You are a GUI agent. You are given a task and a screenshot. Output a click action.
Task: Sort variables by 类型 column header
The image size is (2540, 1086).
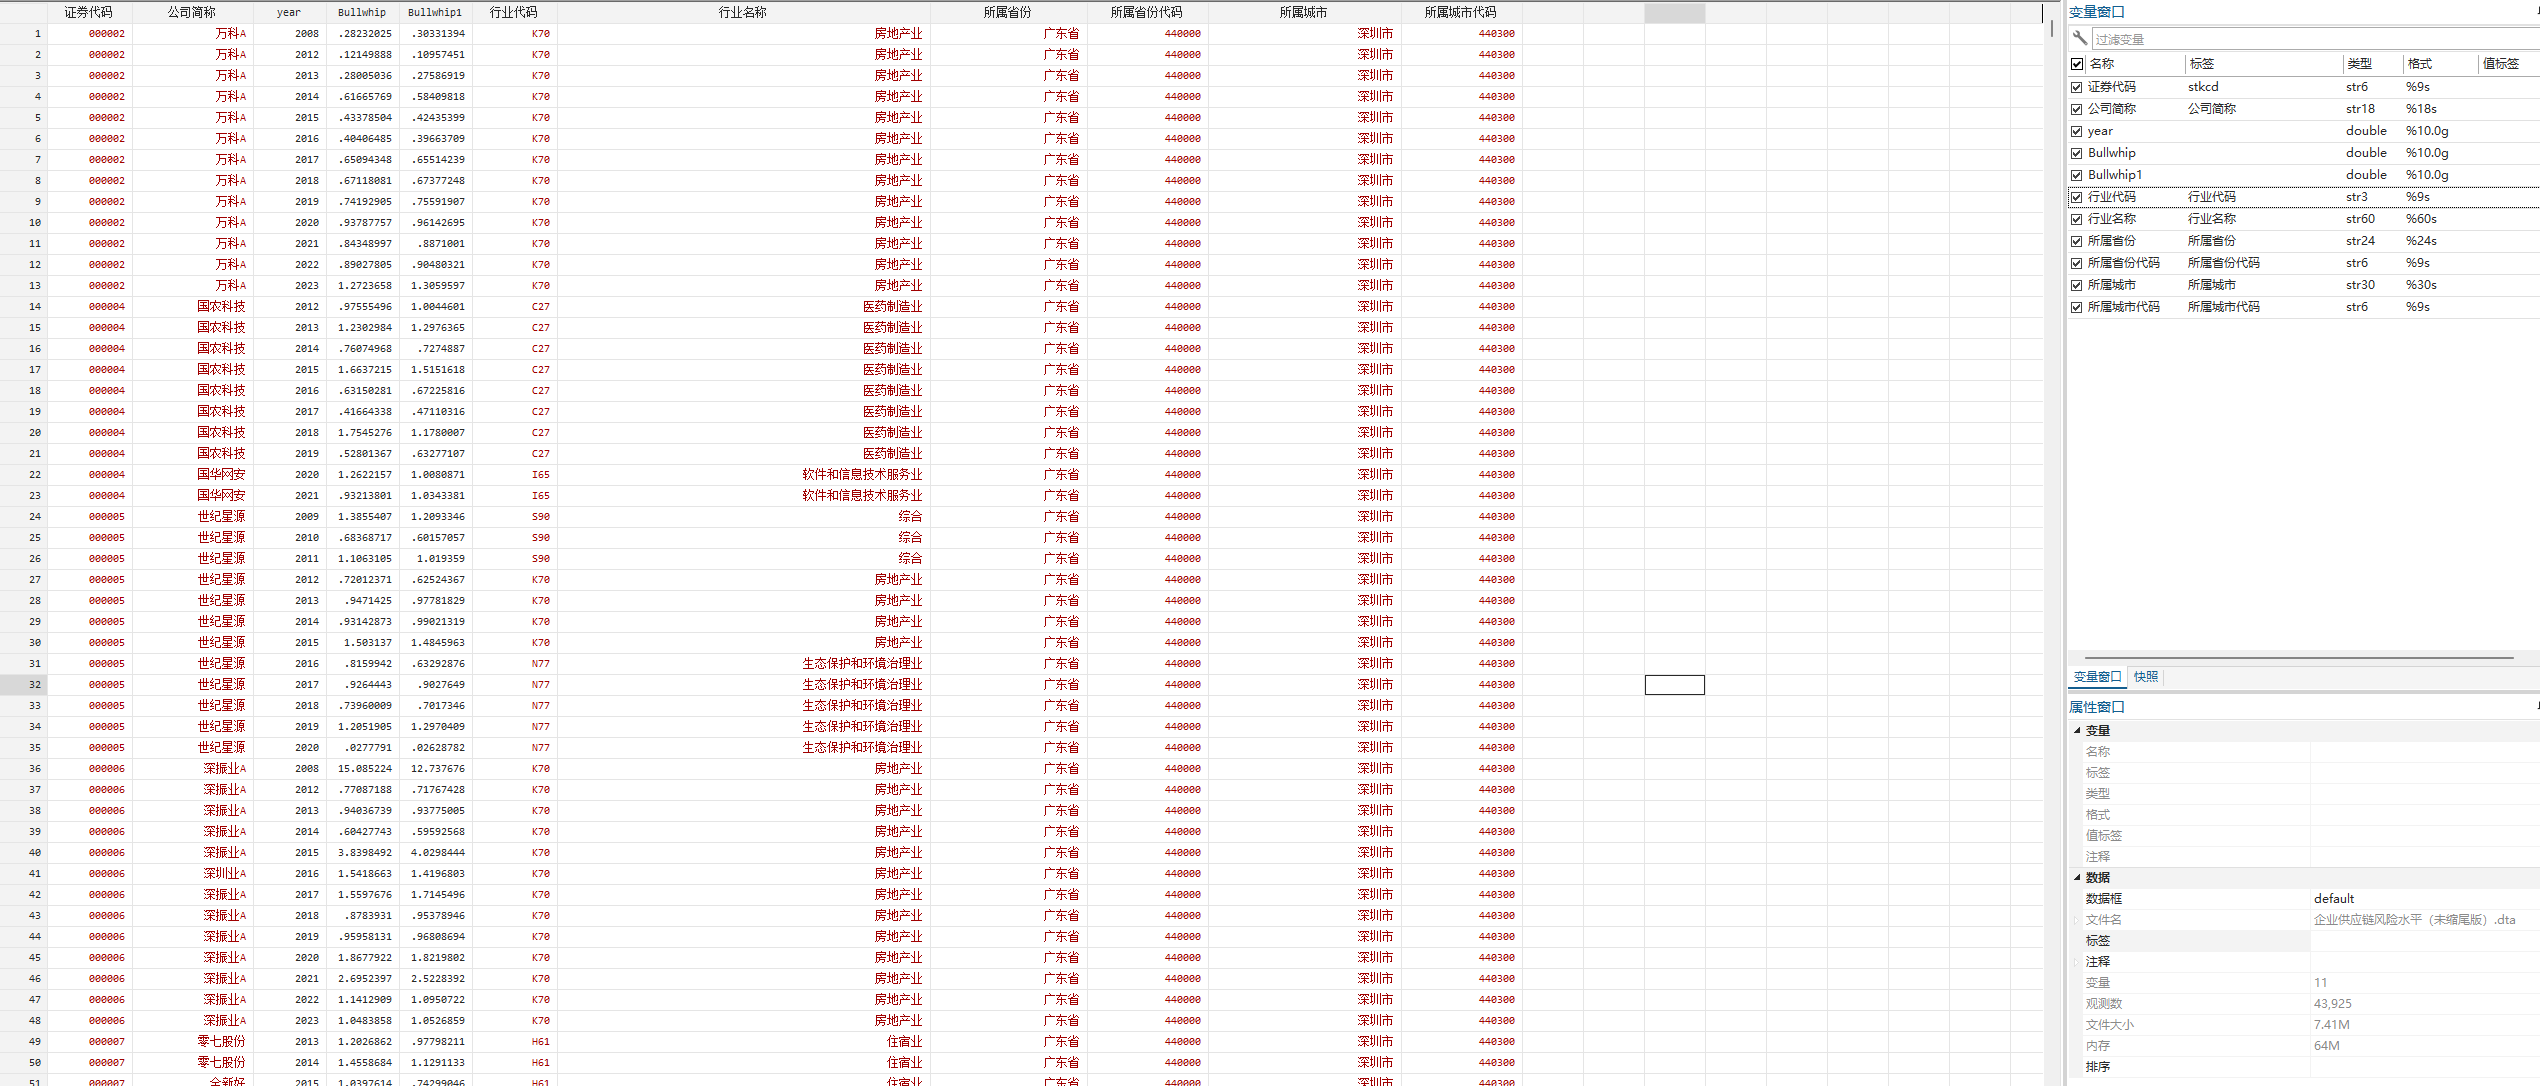coord(2359,64)
